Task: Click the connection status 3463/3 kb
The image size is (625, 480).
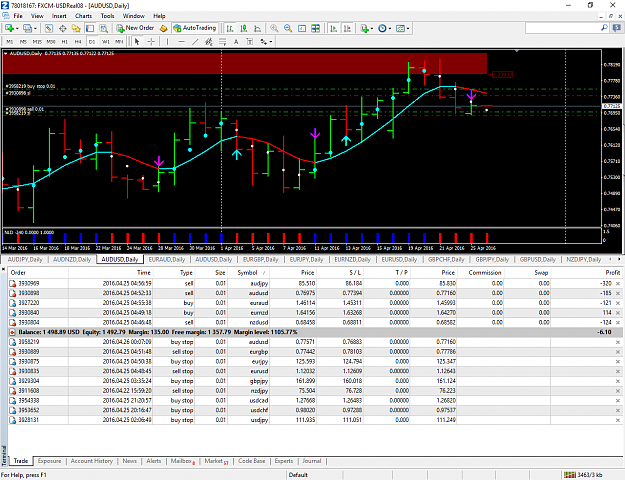Action: 583,475
